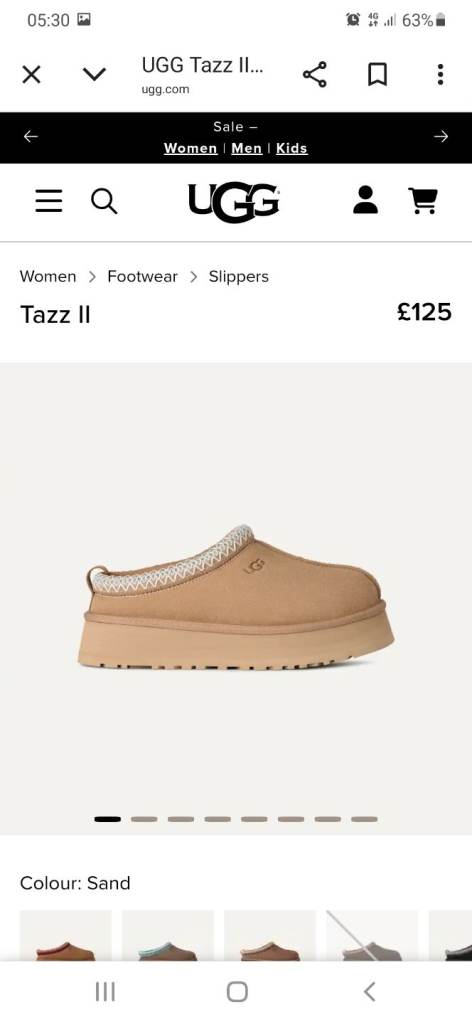
Task: Go to next promo banner arrow
Action: [x=441, y=136]
